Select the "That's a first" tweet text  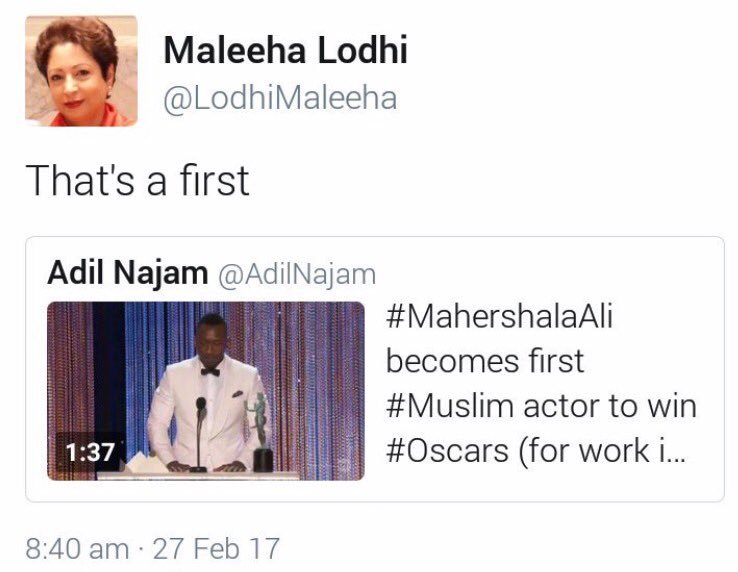coord(138,180)
